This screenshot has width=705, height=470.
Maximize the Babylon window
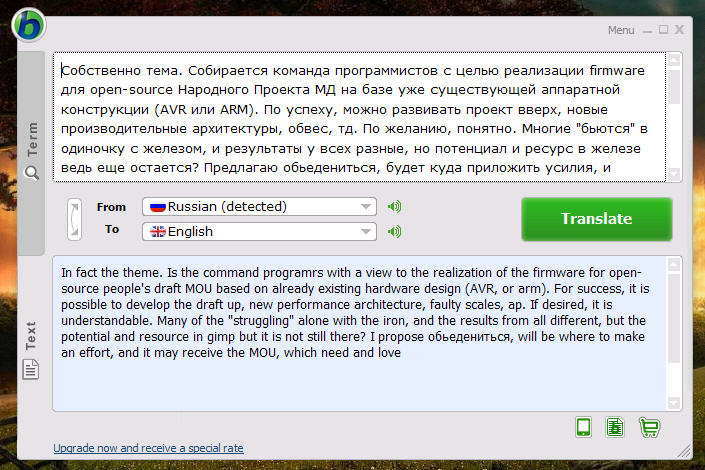click(x=663, y=30)
